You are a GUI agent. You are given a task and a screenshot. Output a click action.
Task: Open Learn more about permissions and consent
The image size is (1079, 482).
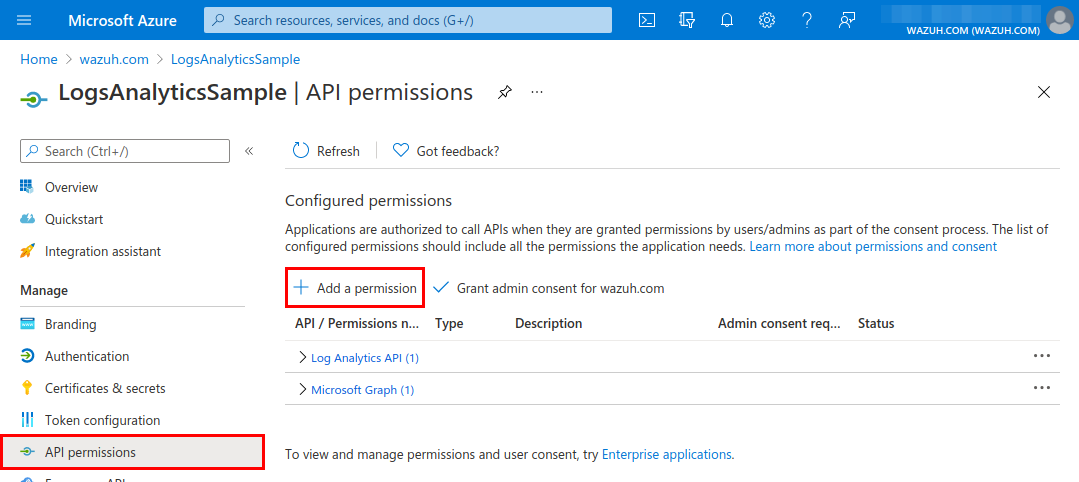pyautogui.click(x=873, y=246)
